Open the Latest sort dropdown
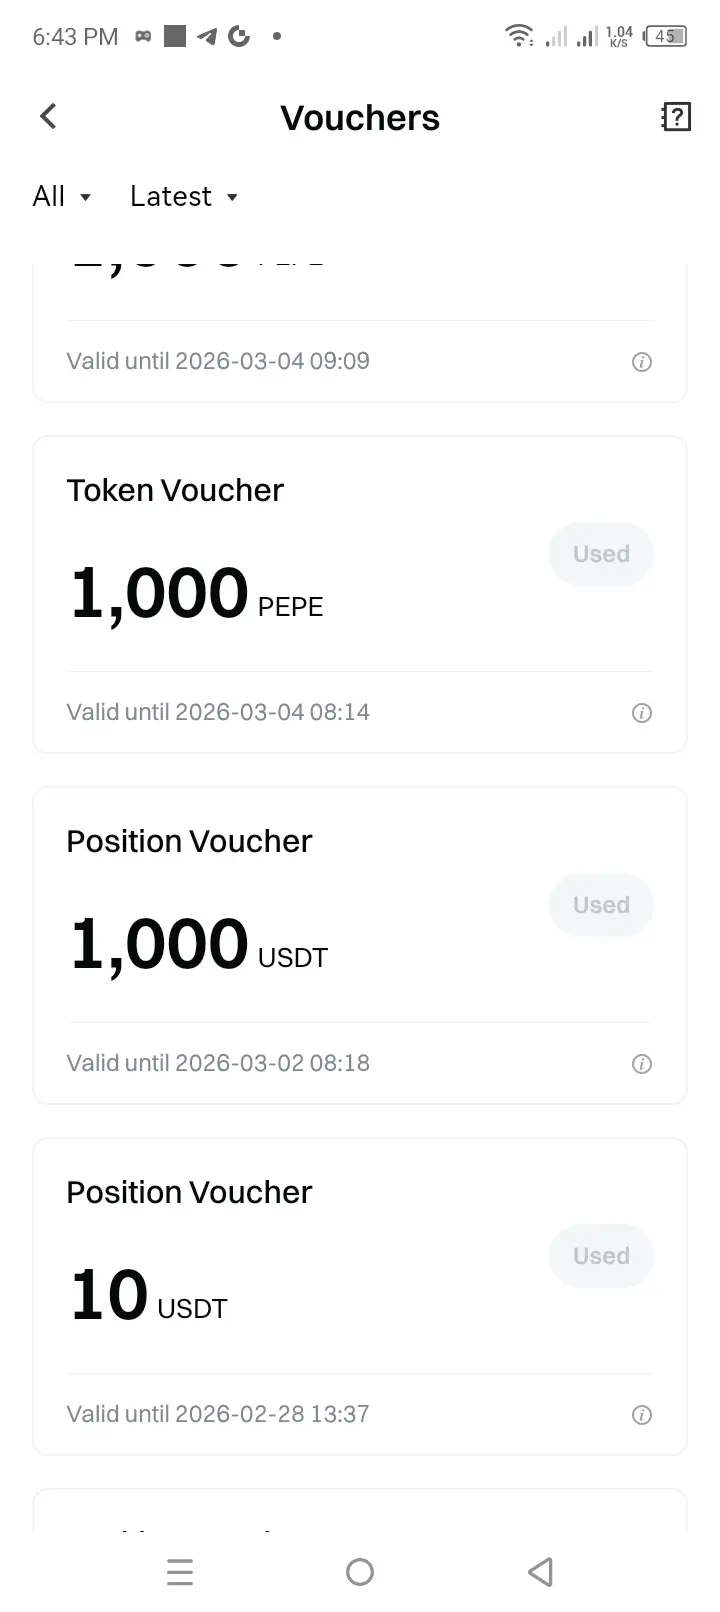The image size is (720, 1612). (x=184, y=197)
